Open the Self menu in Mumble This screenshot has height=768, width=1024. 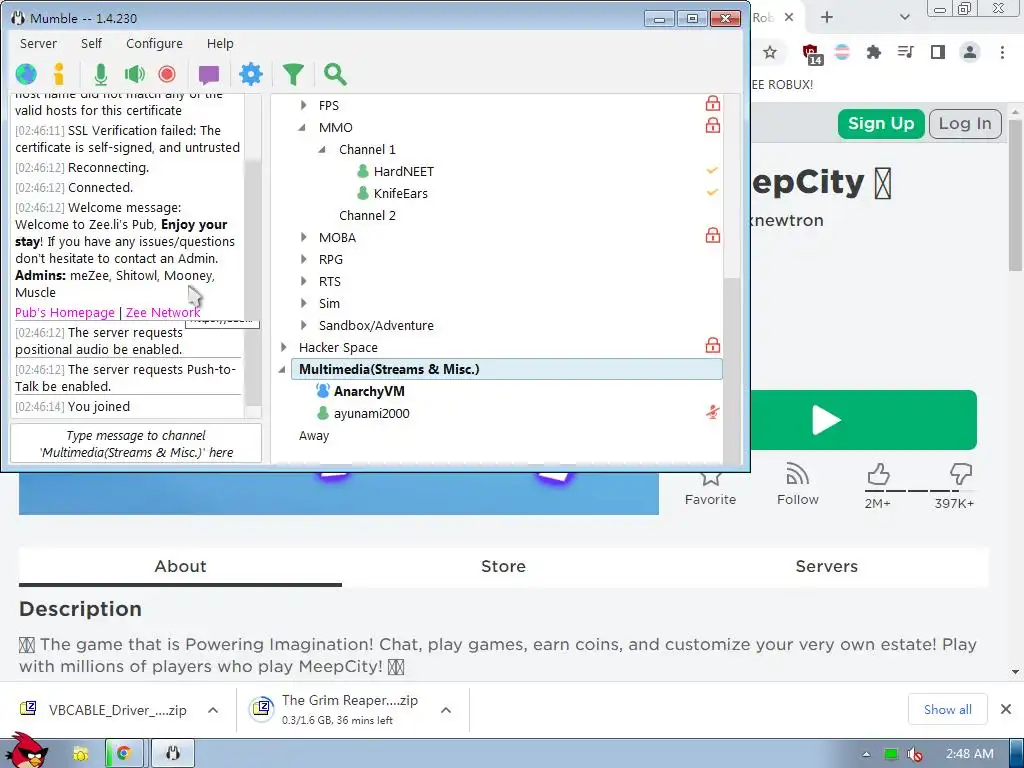pos(91,44)
